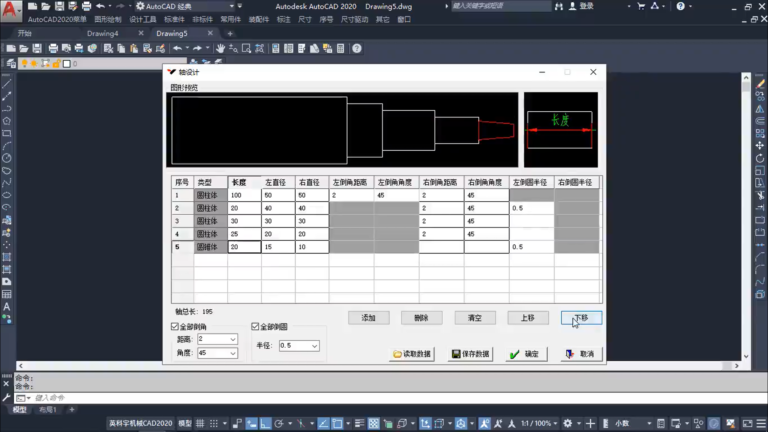Click the Customization hamburger icon in status bar
This screenshot has height=432, width=768.
(761, 423)
